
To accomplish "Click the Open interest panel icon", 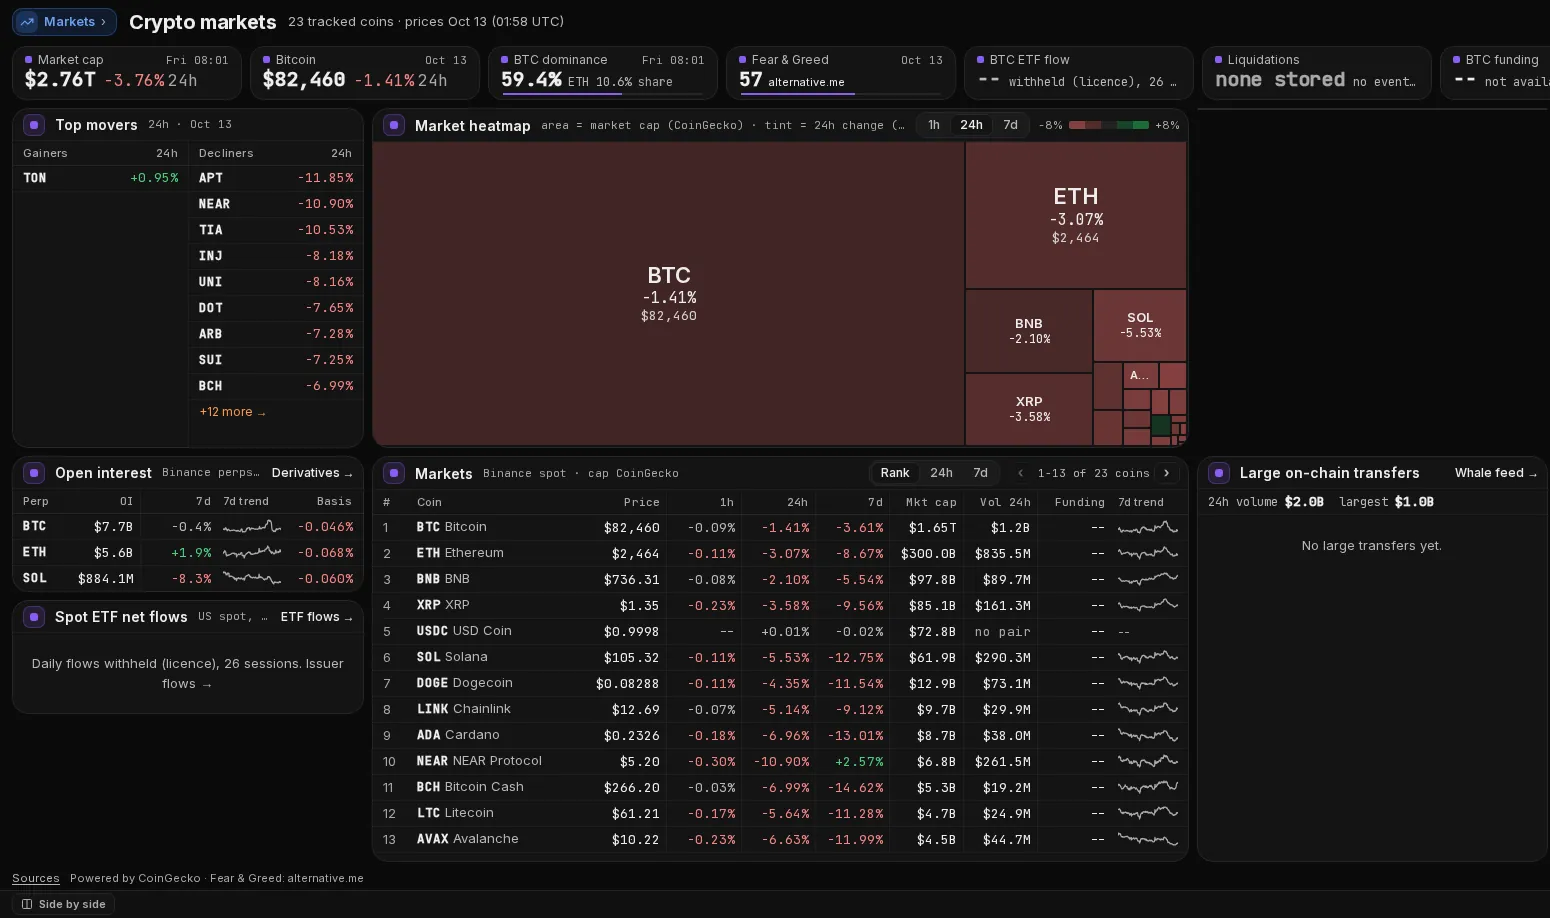I will 34,473.
